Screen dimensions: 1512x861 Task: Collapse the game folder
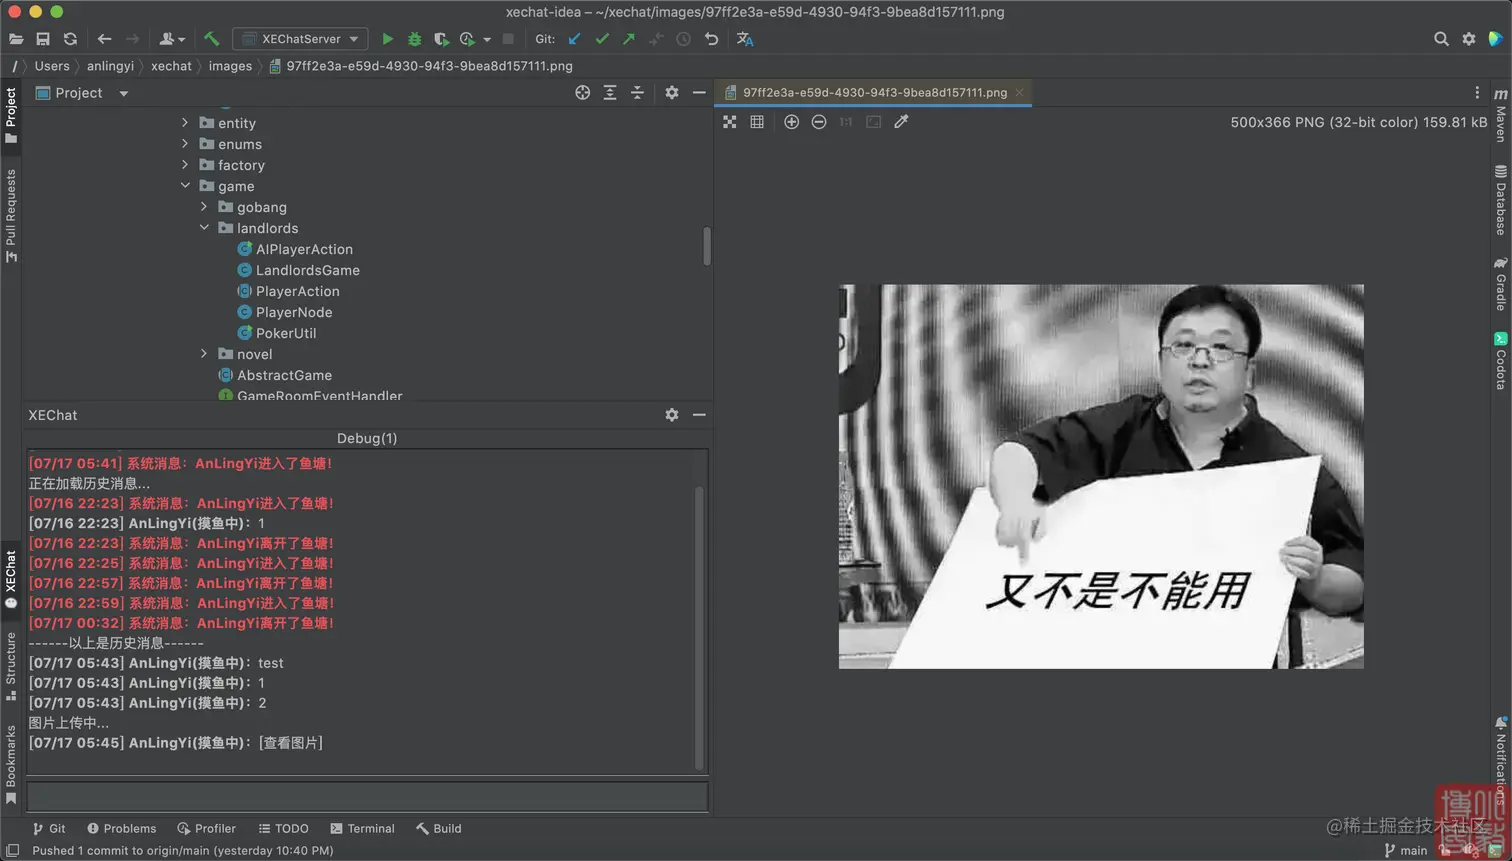(x=185, y=186)
